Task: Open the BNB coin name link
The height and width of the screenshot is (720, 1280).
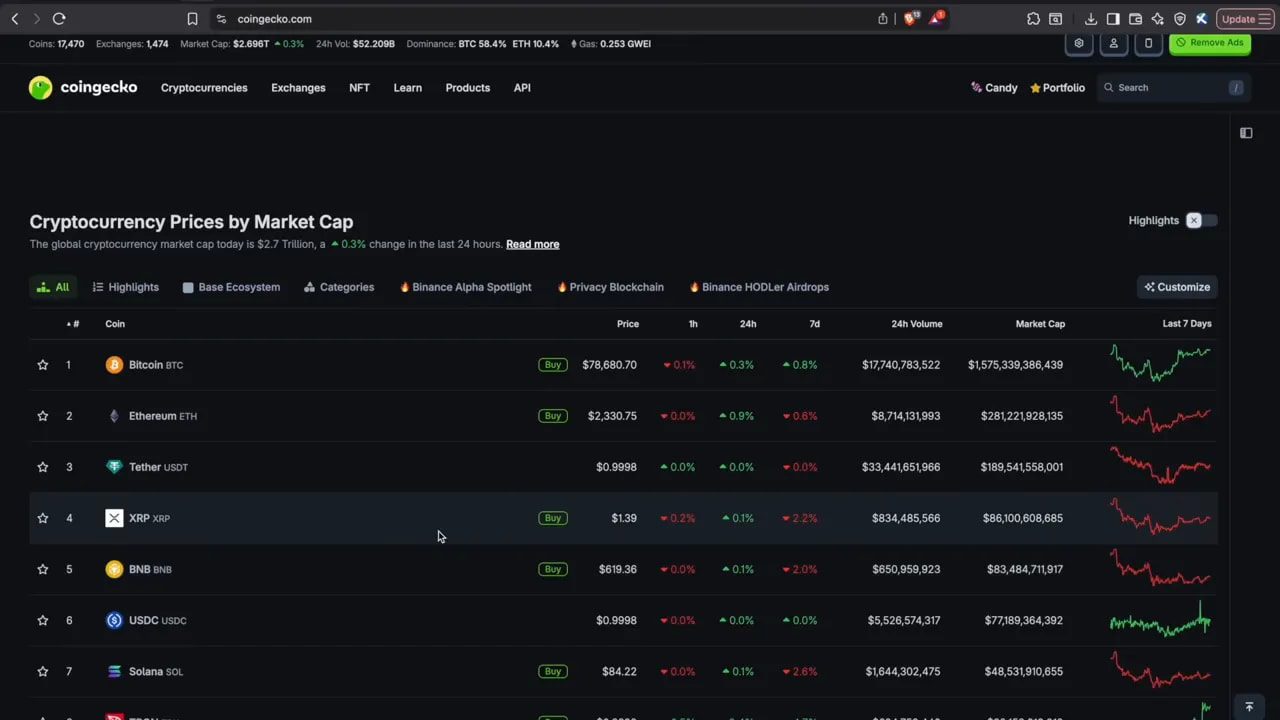Action: [139, 569]
